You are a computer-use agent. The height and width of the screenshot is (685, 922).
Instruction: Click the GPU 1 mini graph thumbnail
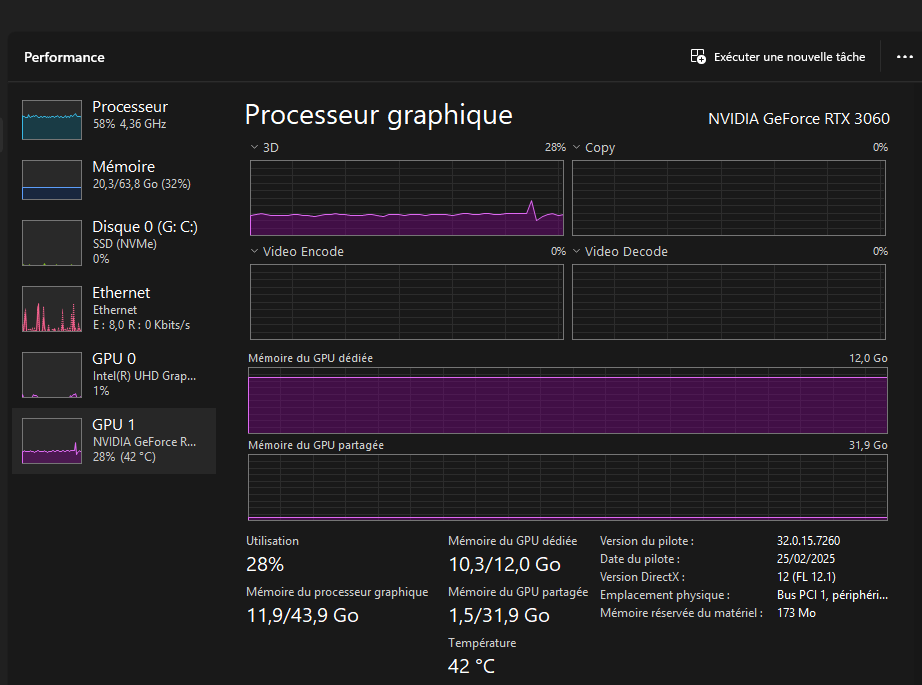pyautogui.click(x=52, y=441)
